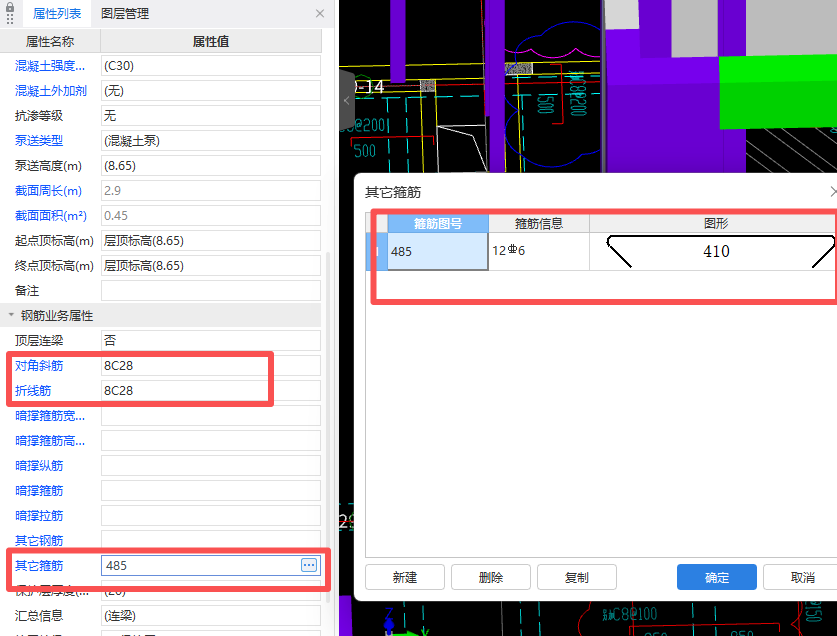Click the 箍筋图号 column header in dialog
This screenshot has height=636, width=837.
coord(438,224)
